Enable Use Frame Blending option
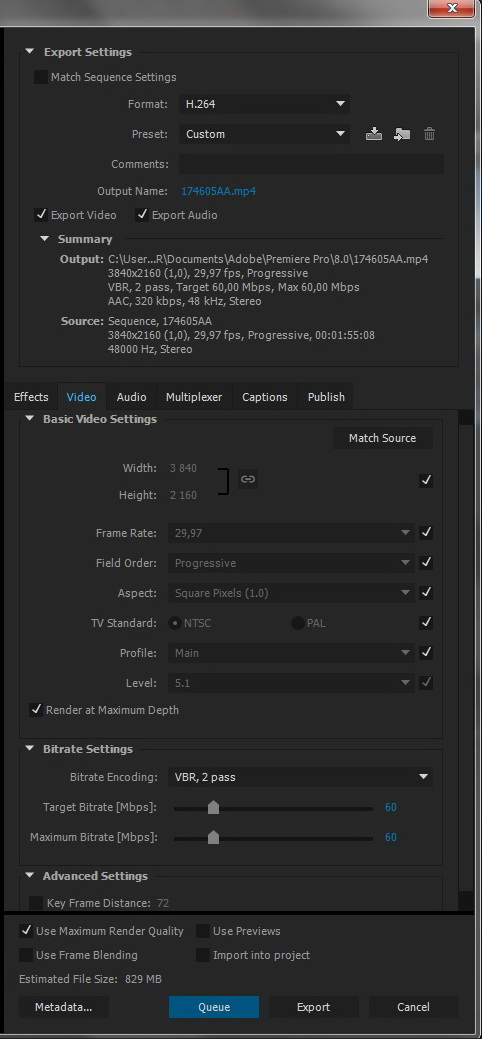 point(26,955)
